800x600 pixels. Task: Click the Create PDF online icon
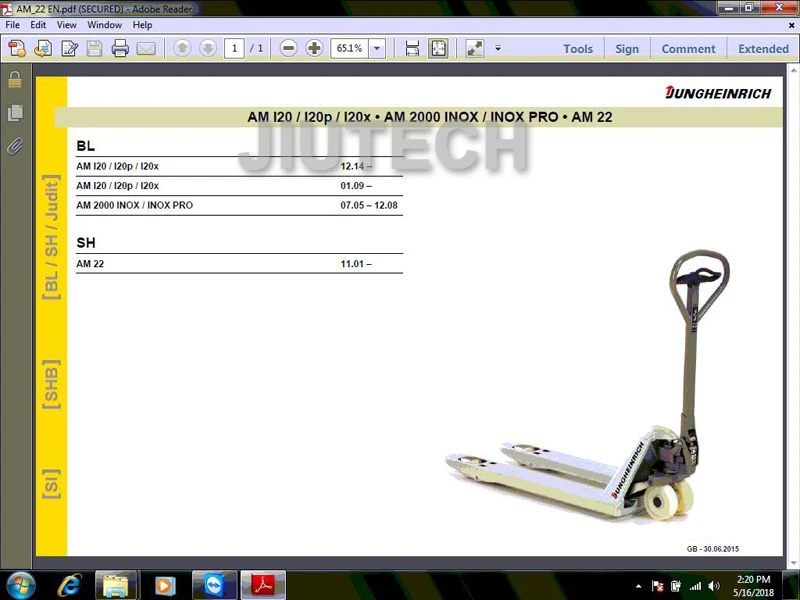click(17, 48)
